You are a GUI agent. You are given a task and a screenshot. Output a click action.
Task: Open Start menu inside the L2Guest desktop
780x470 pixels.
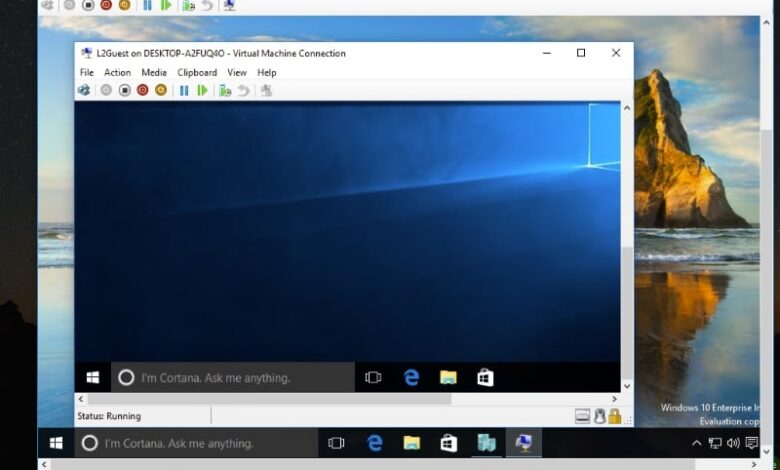click(93, 377)
